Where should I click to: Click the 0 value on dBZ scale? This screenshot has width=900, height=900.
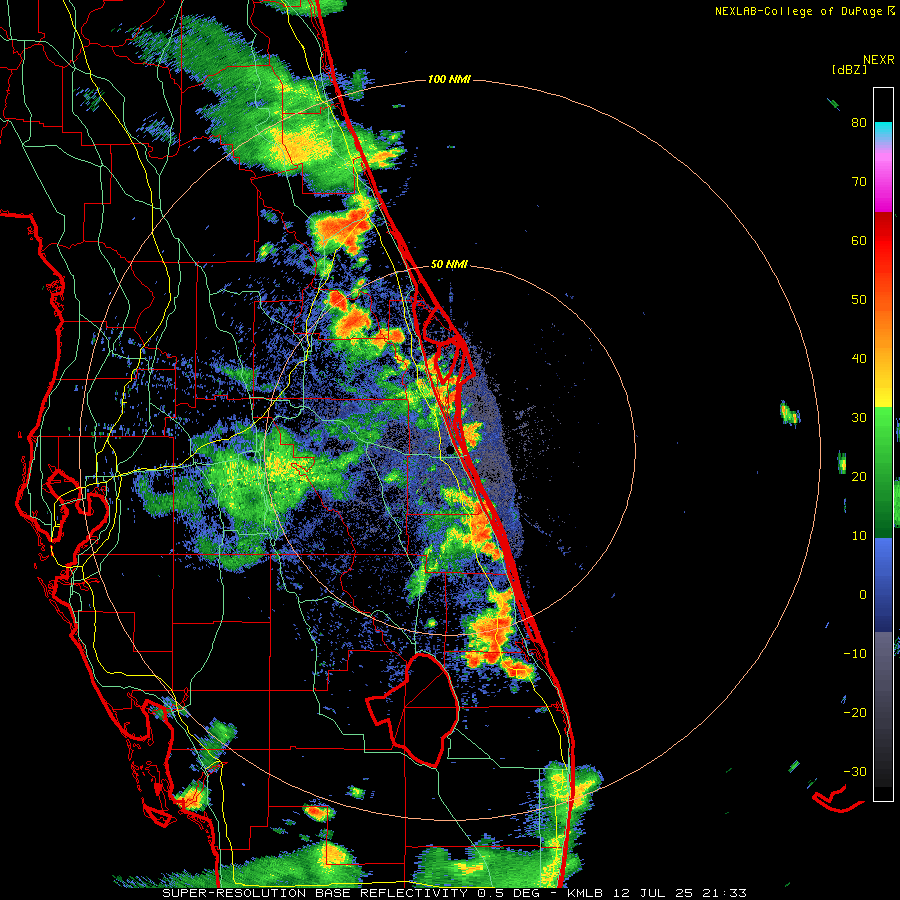pos(863,595)
